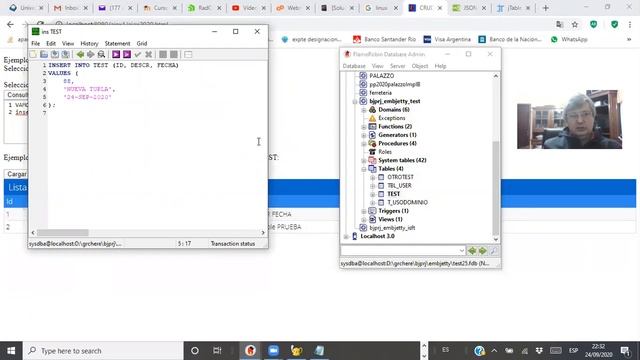This screenshot has height=360, width=640.
Task: Open a new Chrome tab with plus button
Action: coord(545,8)
